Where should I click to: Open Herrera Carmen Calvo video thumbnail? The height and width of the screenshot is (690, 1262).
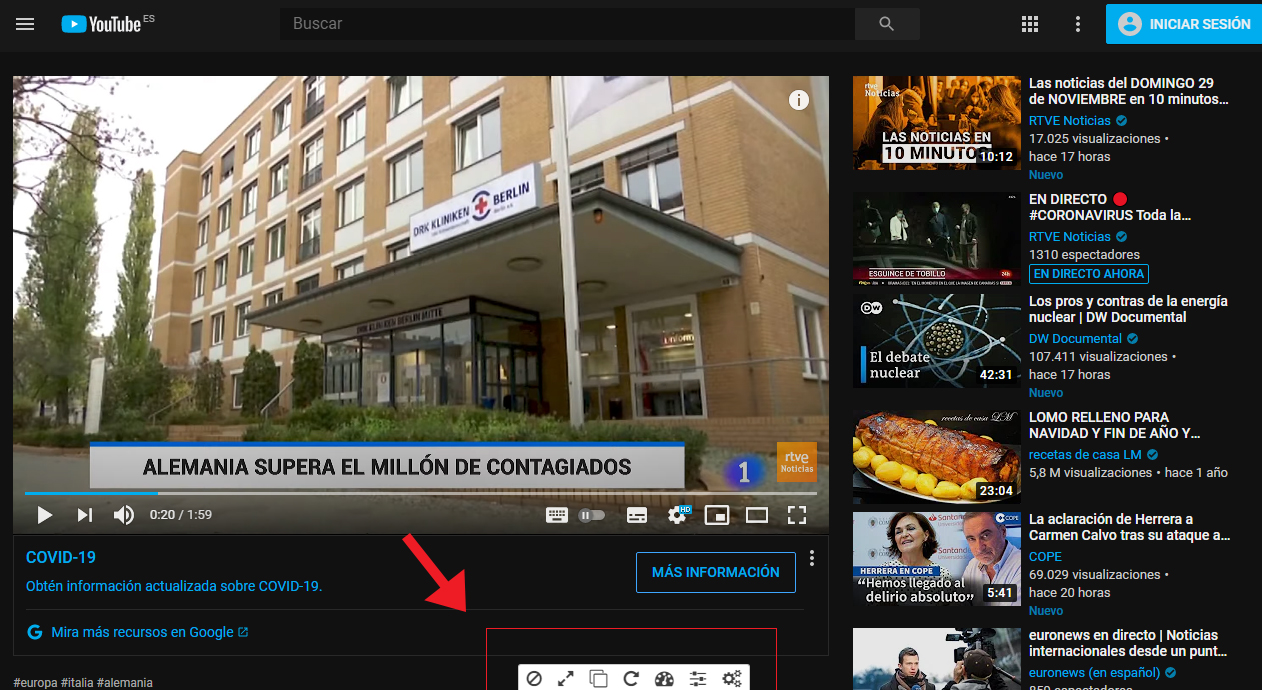pos(937,559)
